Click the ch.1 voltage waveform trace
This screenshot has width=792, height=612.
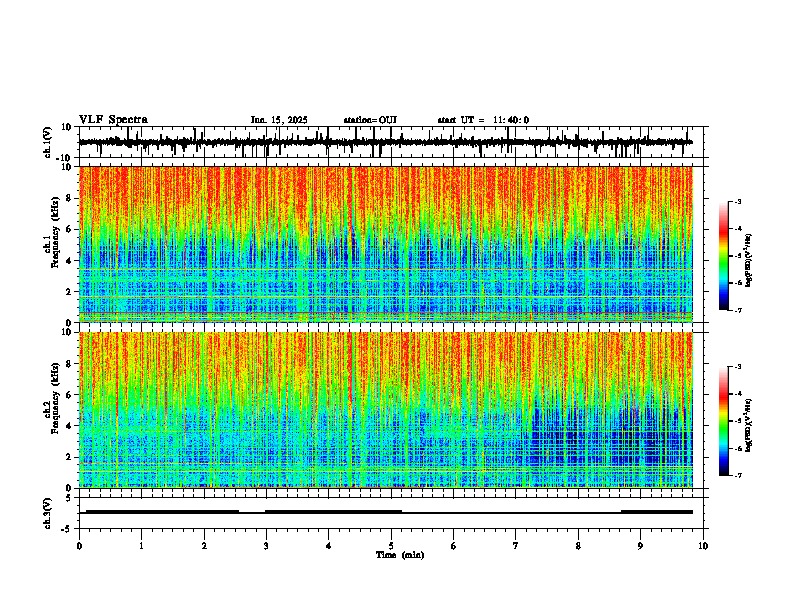(x=385, y=142)
